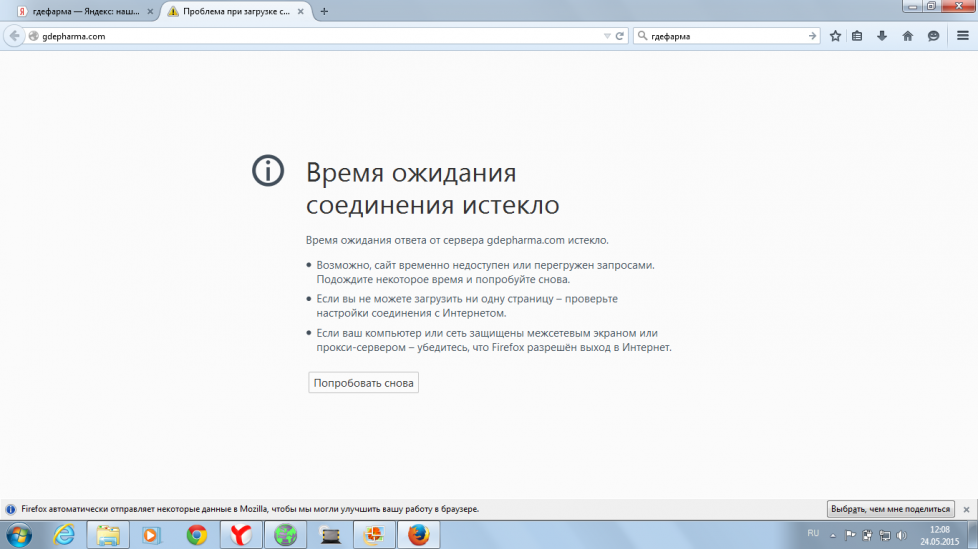
Task: Go to the Firefox home page icon
Action: point(907,36)
